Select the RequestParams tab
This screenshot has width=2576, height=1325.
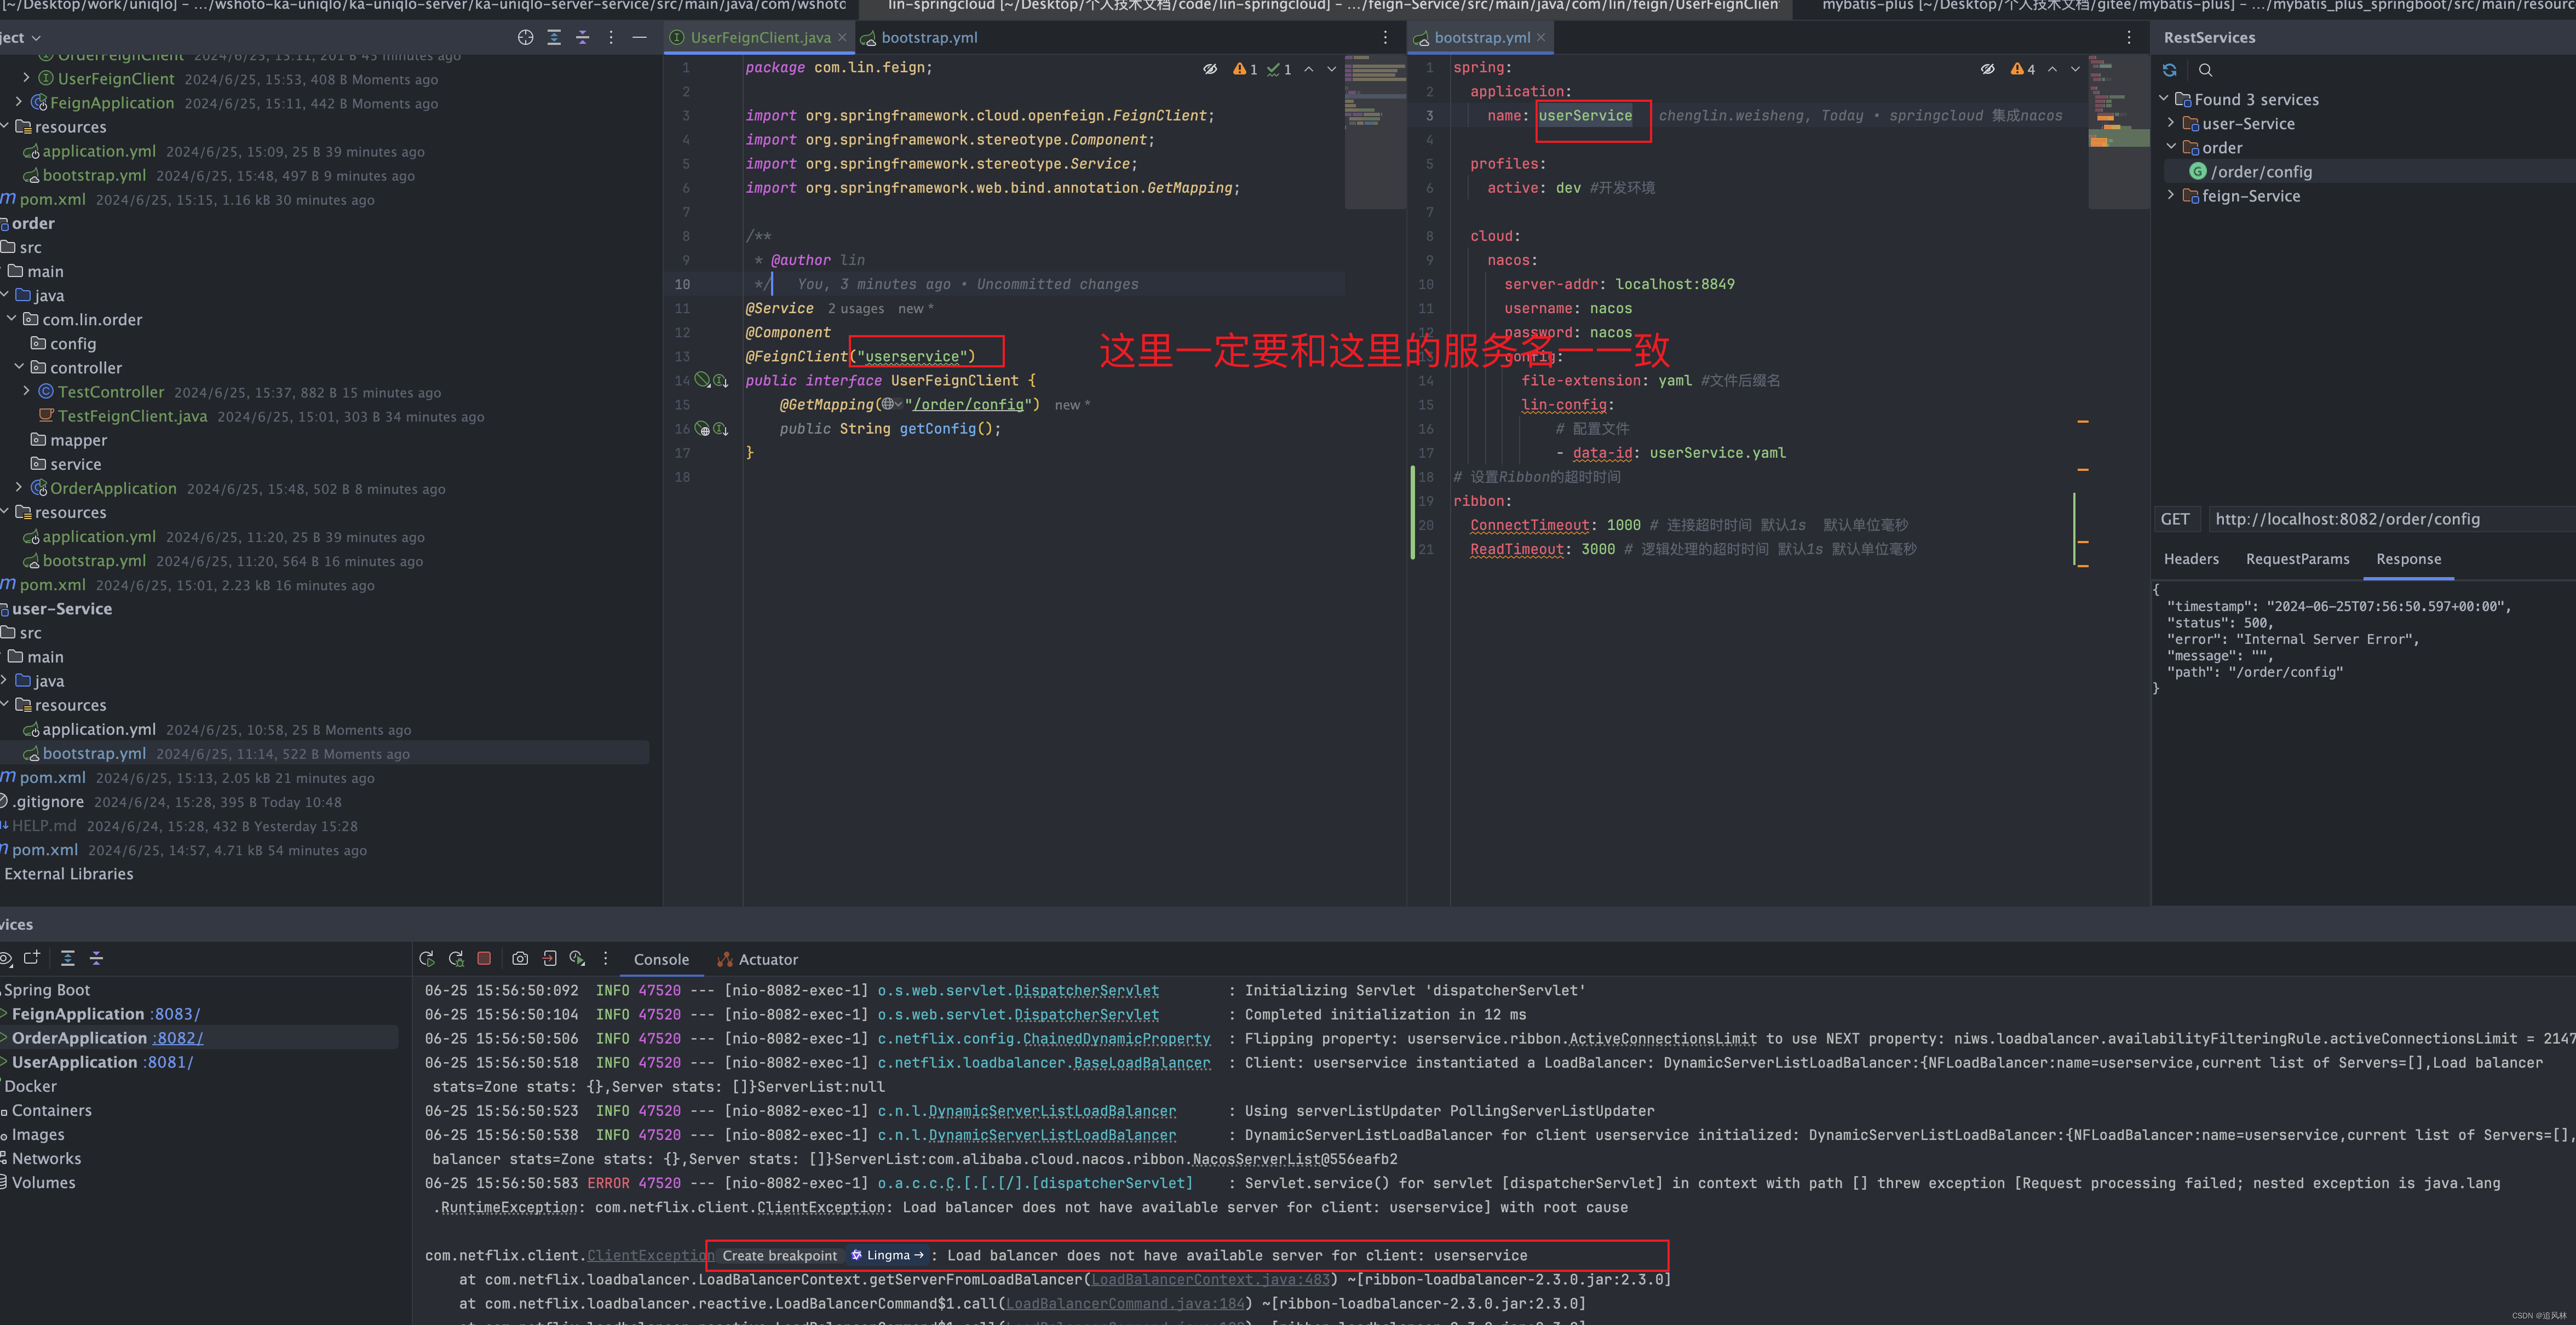(2297, 559)
